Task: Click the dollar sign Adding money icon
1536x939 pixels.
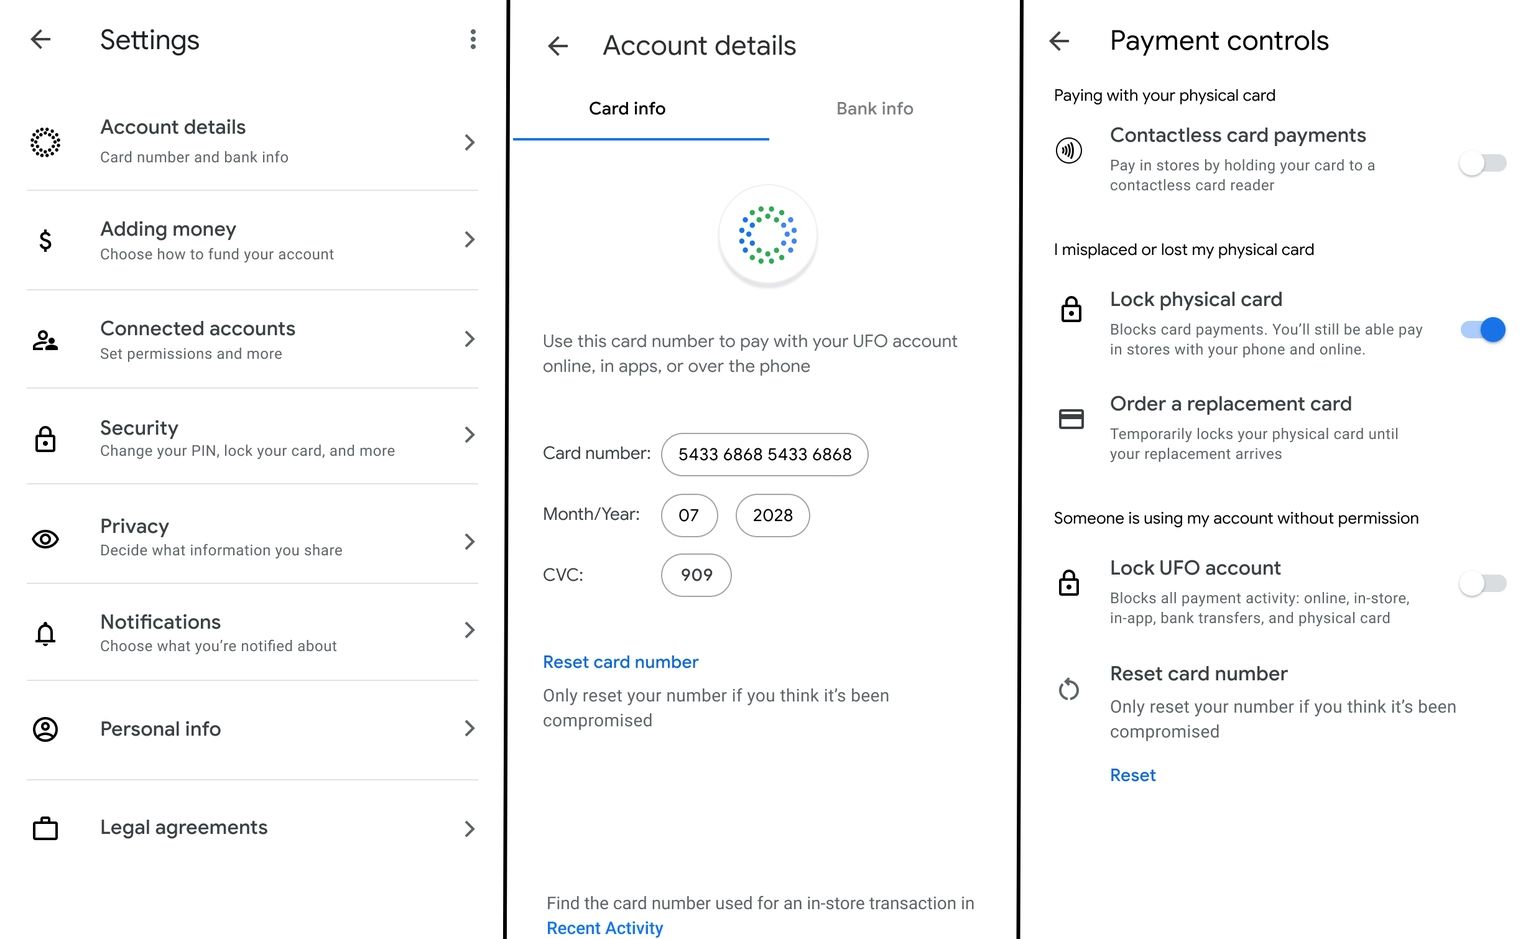Action: click(x=45, y=240)
